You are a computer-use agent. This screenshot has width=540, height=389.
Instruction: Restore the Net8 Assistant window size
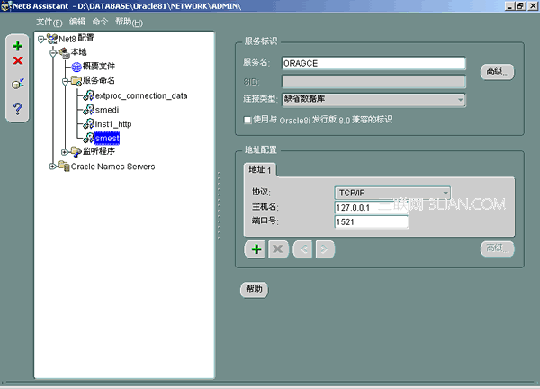click(520, 6)
